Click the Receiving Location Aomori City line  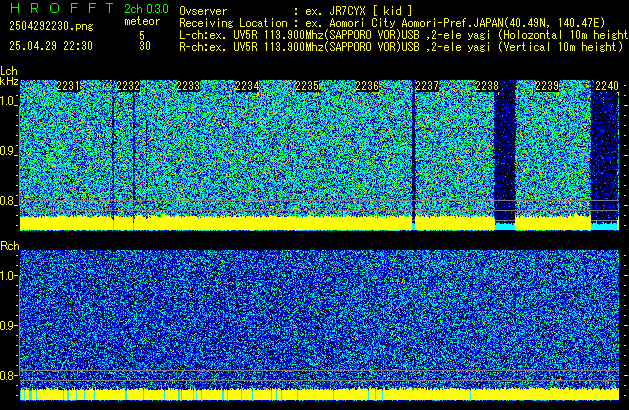click(x=392, y=23)
